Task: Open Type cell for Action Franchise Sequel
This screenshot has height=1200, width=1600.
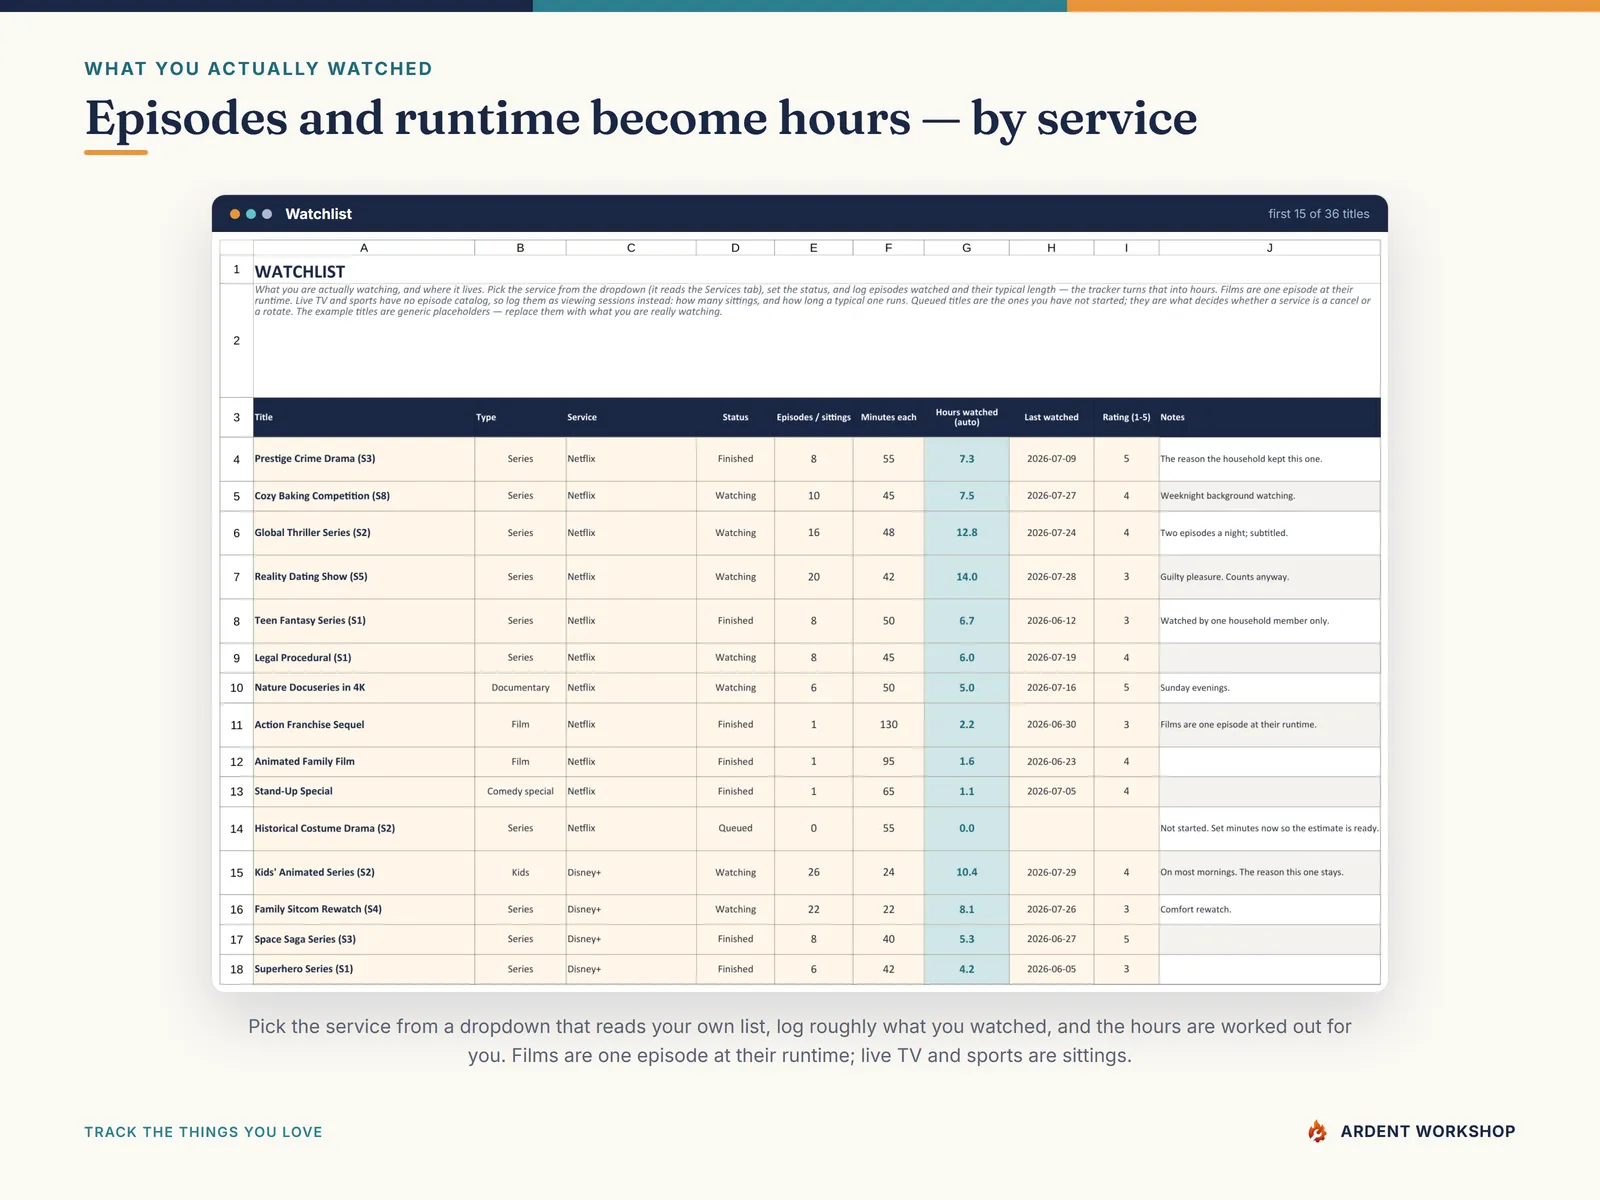Action: (520, 725)
